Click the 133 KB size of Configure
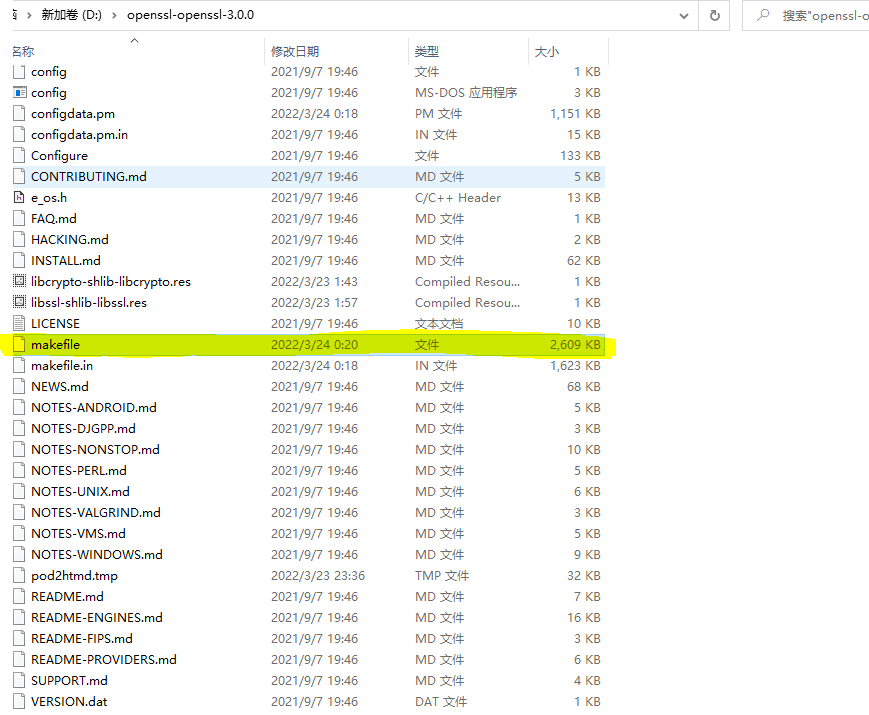The height and width of the screenshot is (715, 869). pos(580,156)
